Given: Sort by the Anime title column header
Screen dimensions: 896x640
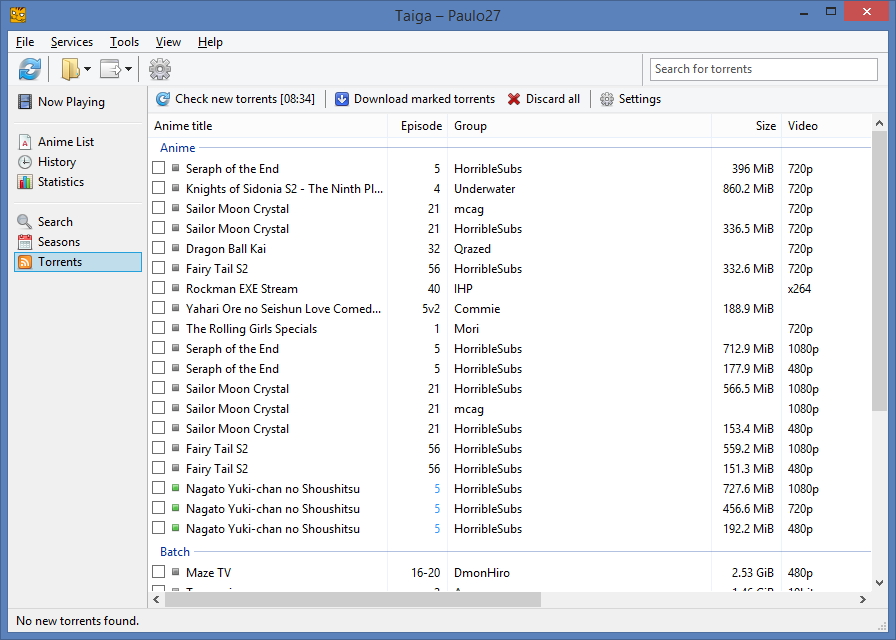Looking at the screenshot, I should 268,126.
